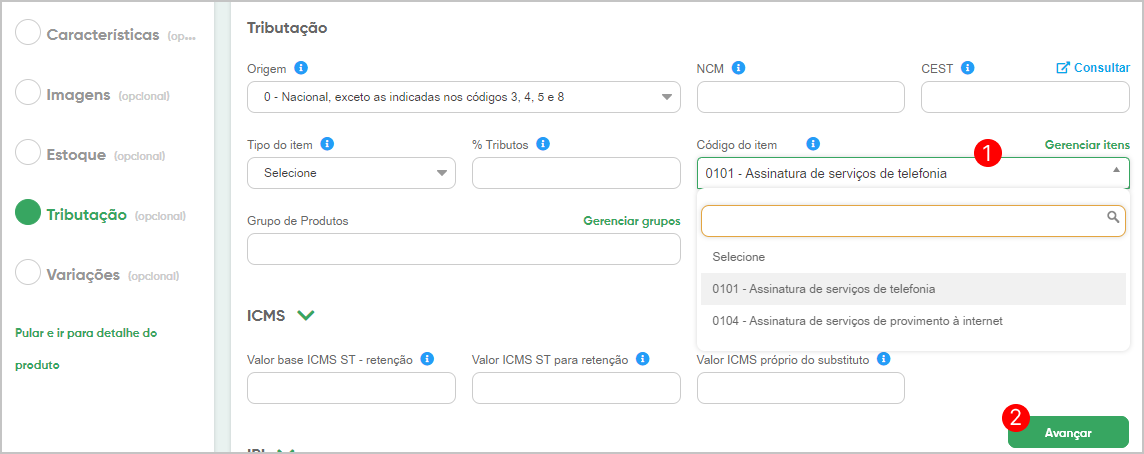
Task: Click the info icon beside Tipo do item
Action: [x=328, y=144]
